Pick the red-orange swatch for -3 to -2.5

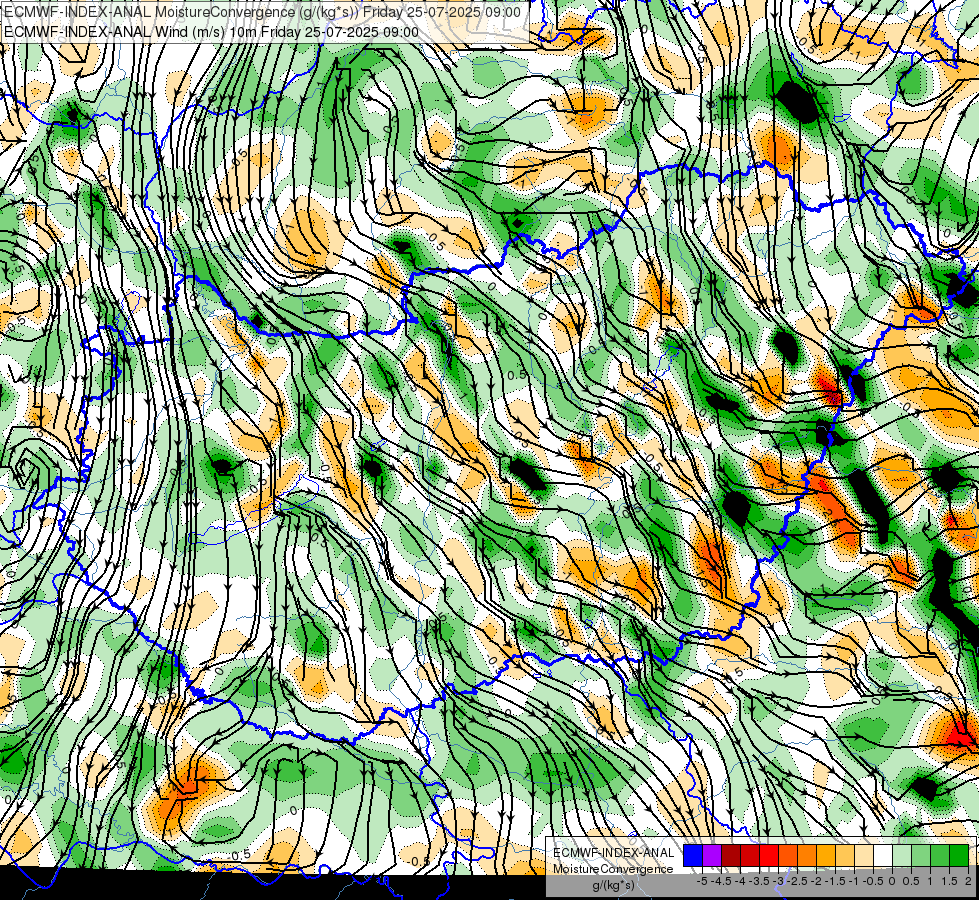point(788,856)
